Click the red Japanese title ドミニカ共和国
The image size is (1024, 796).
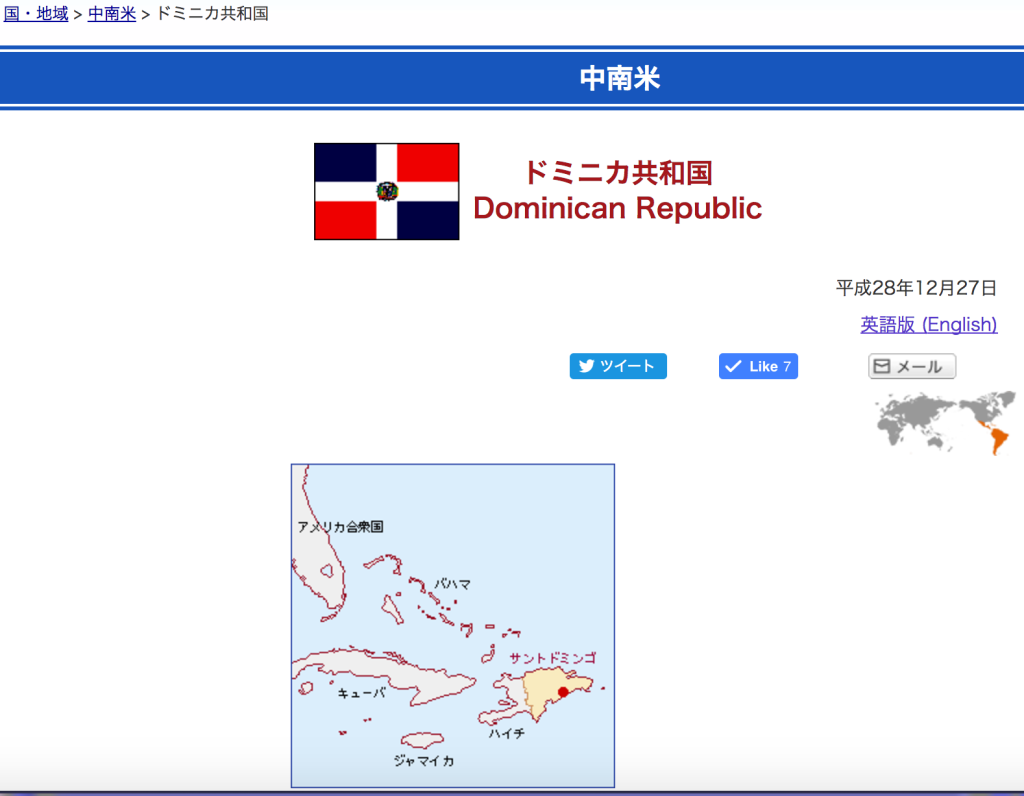pyautogui.click(x=617, y=172)
